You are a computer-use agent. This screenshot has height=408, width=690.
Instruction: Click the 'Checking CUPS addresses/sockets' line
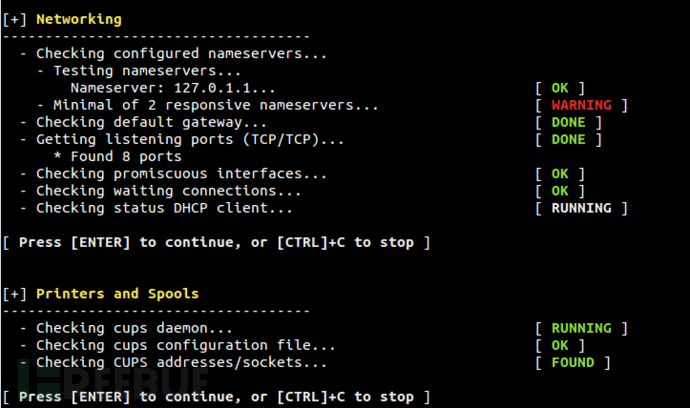[180, 363]
